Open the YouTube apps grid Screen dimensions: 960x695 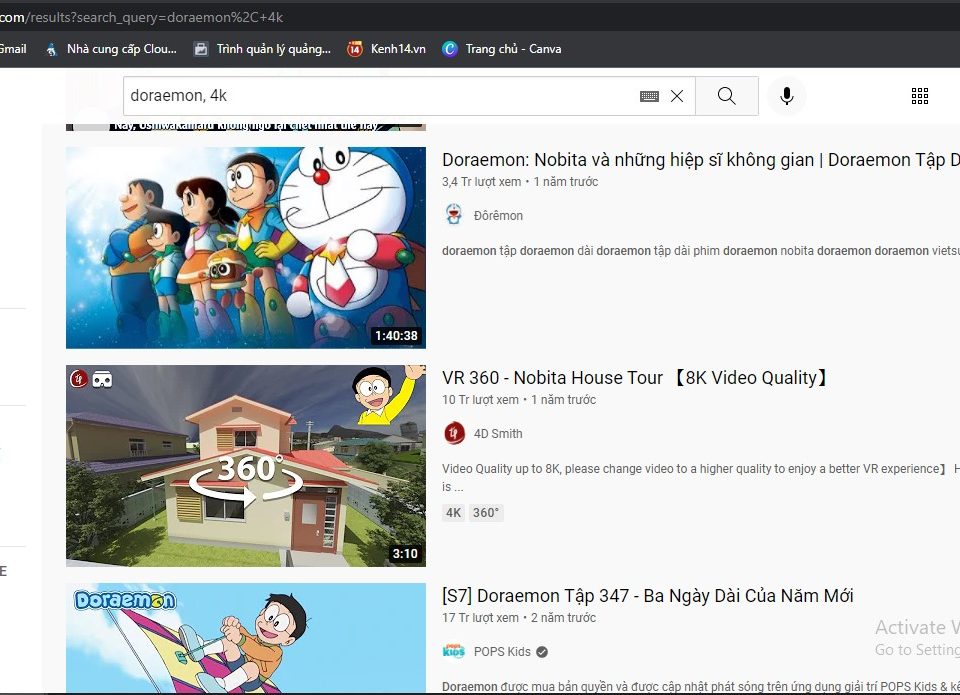point(920,96)
